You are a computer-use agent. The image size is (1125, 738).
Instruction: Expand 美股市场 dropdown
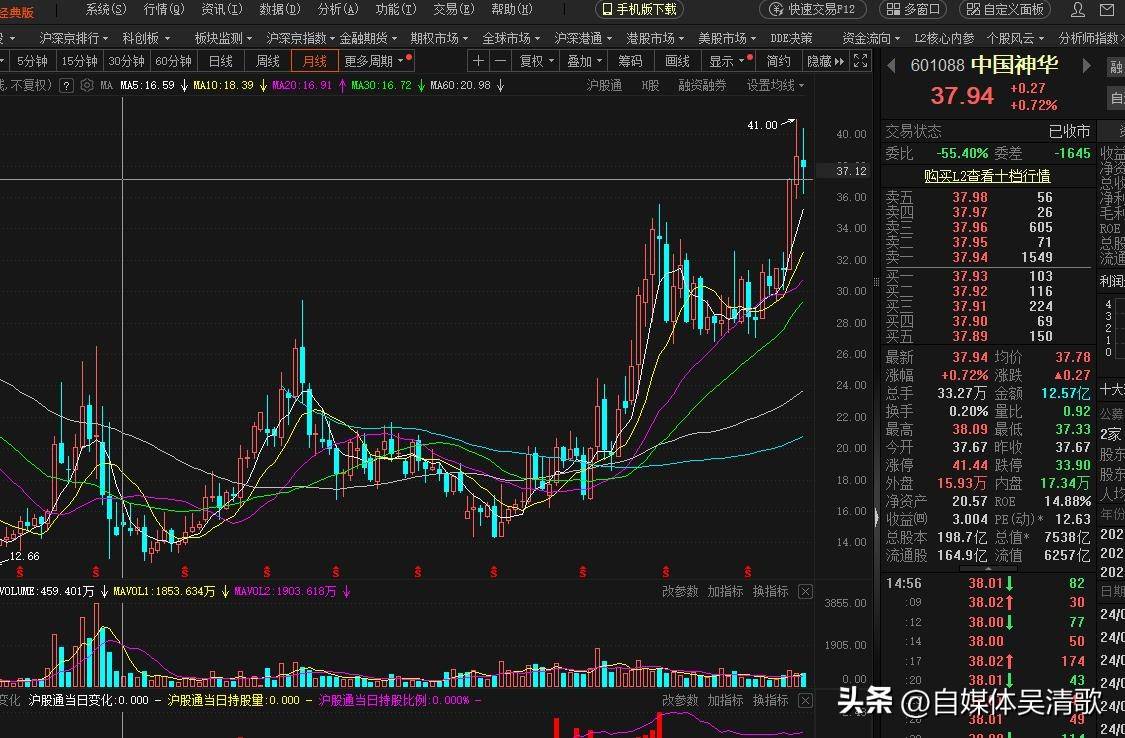[726, 38]
